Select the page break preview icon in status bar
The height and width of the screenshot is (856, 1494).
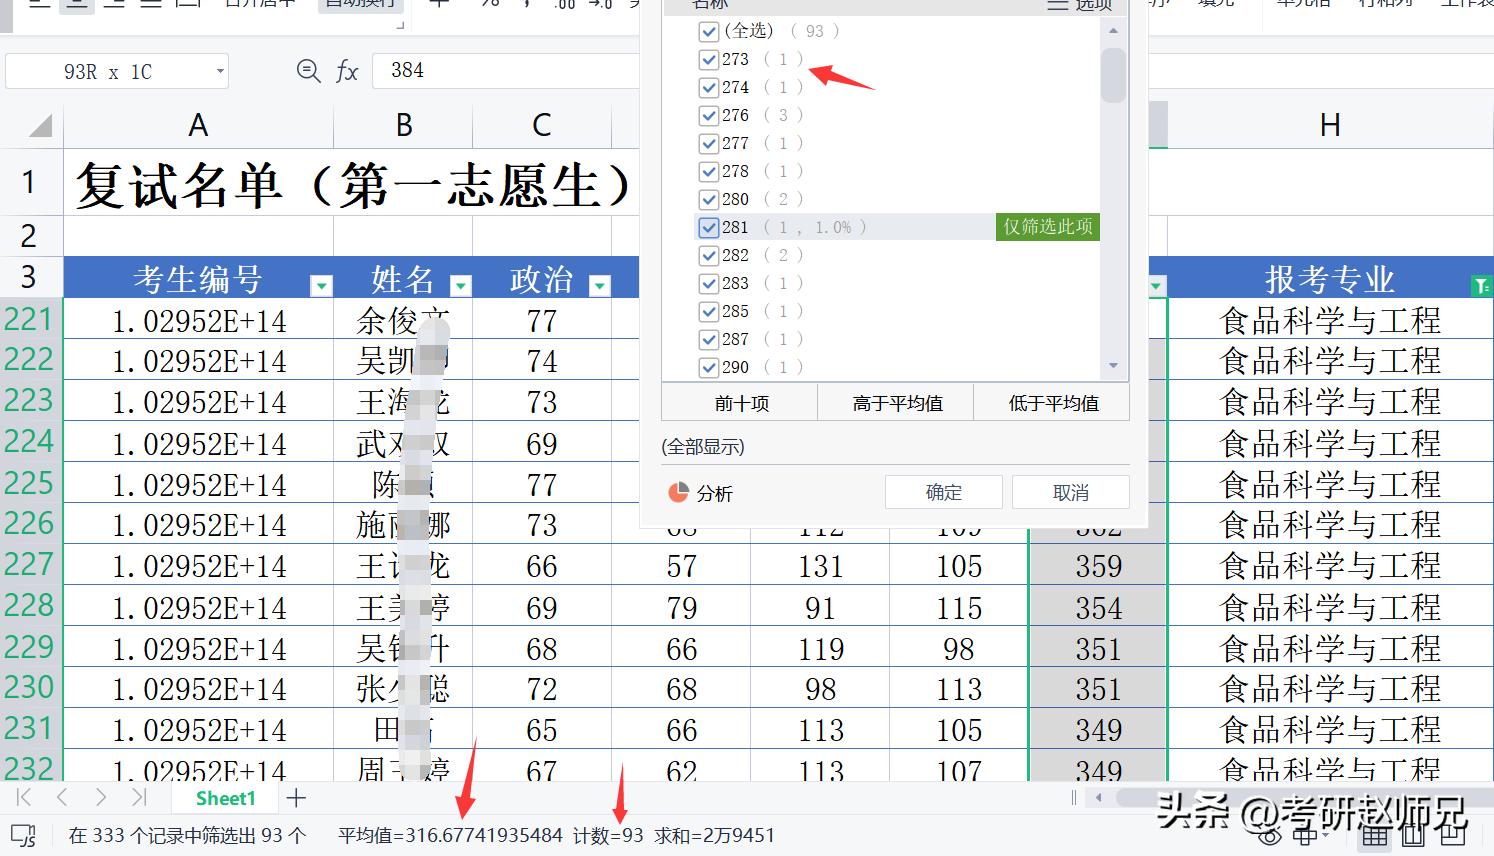click(1450, 838)
